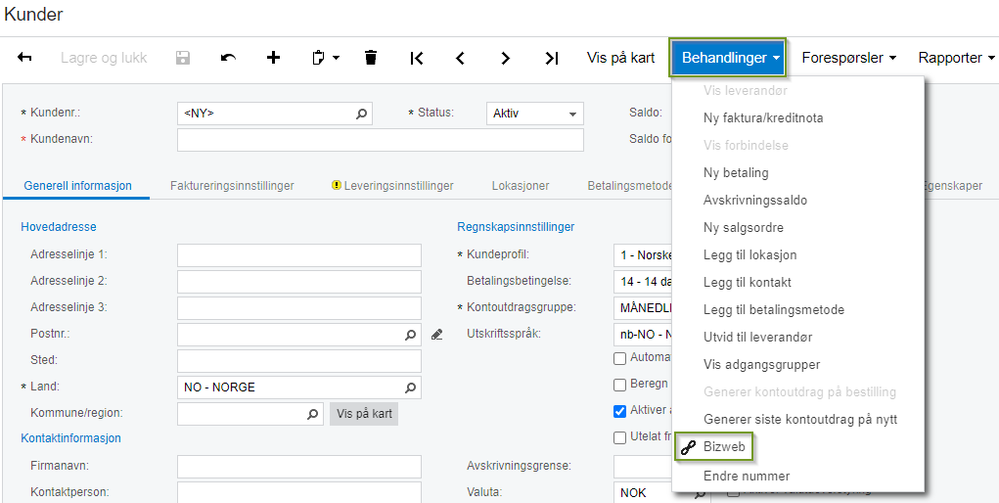Select Ny betaling menu item
Viewport: 999px width, 503px height.
[x=736, y=173]
